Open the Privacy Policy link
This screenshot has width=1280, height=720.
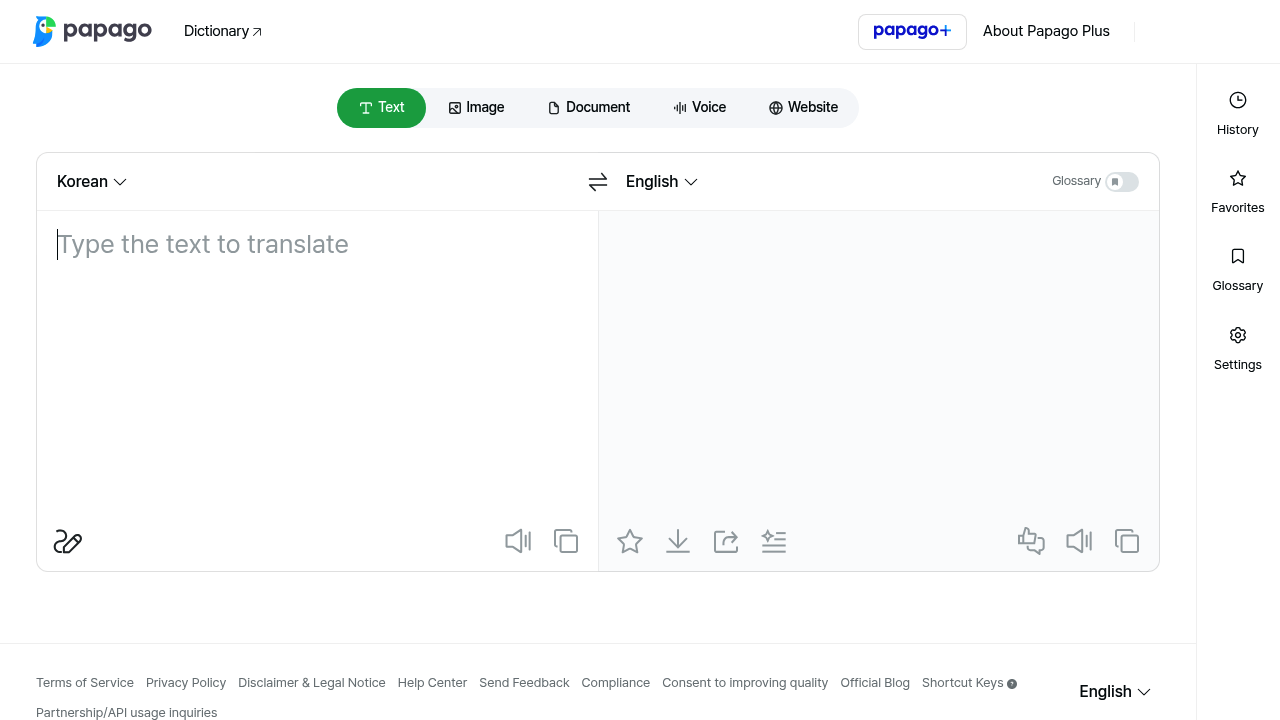tap(186, 683)
